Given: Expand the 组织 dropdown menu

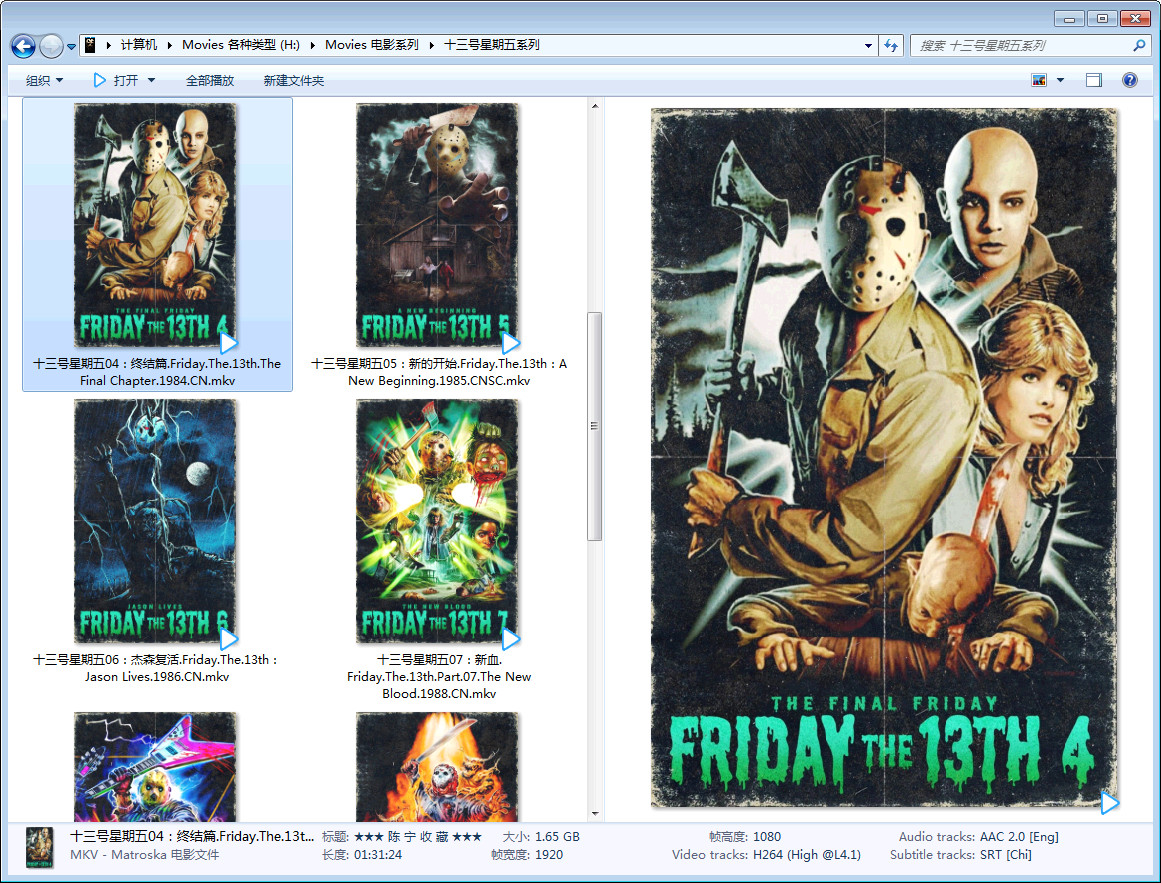Looking at the screenshot, I should coord(44,80).
